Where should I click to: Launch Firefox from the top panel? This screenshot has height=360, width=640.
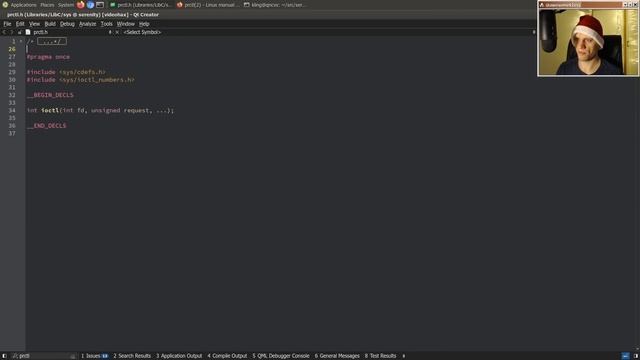point(80,5)
